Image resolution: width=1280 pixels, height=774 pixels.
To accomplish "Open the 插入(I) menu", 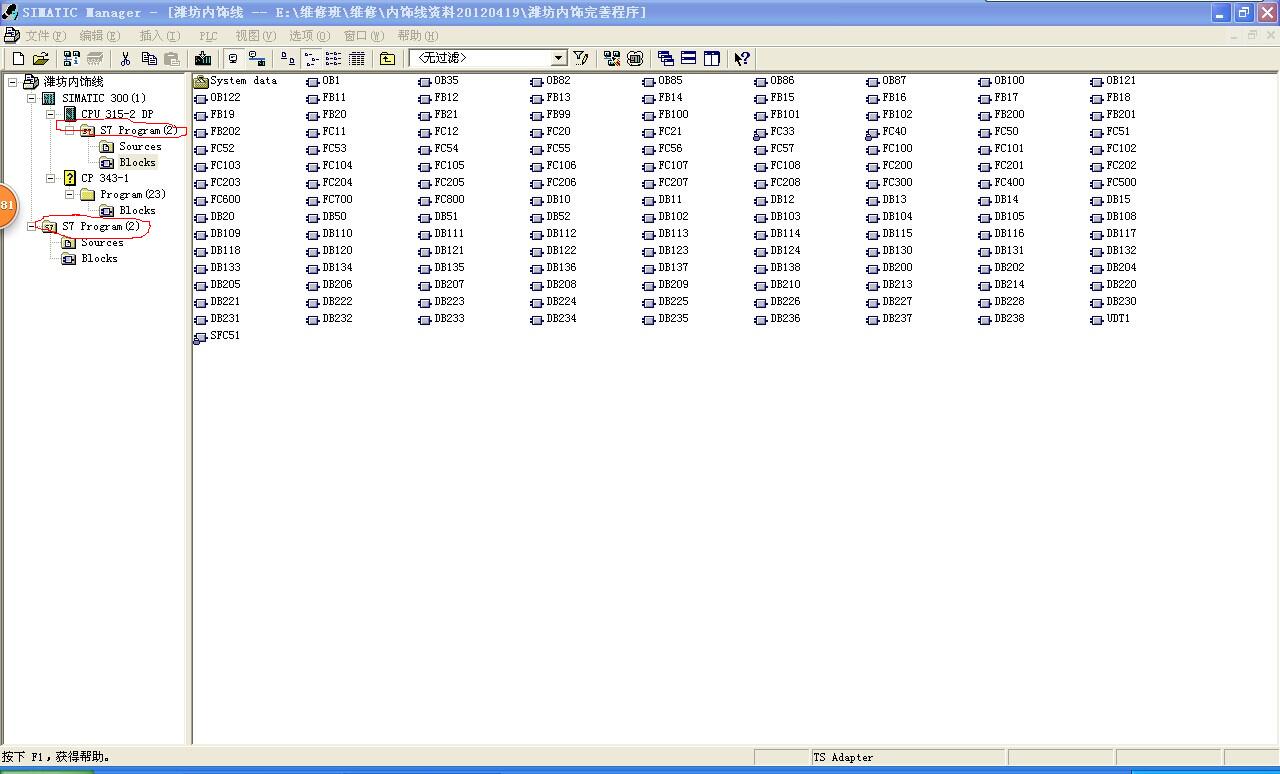I will pos(160,36).
